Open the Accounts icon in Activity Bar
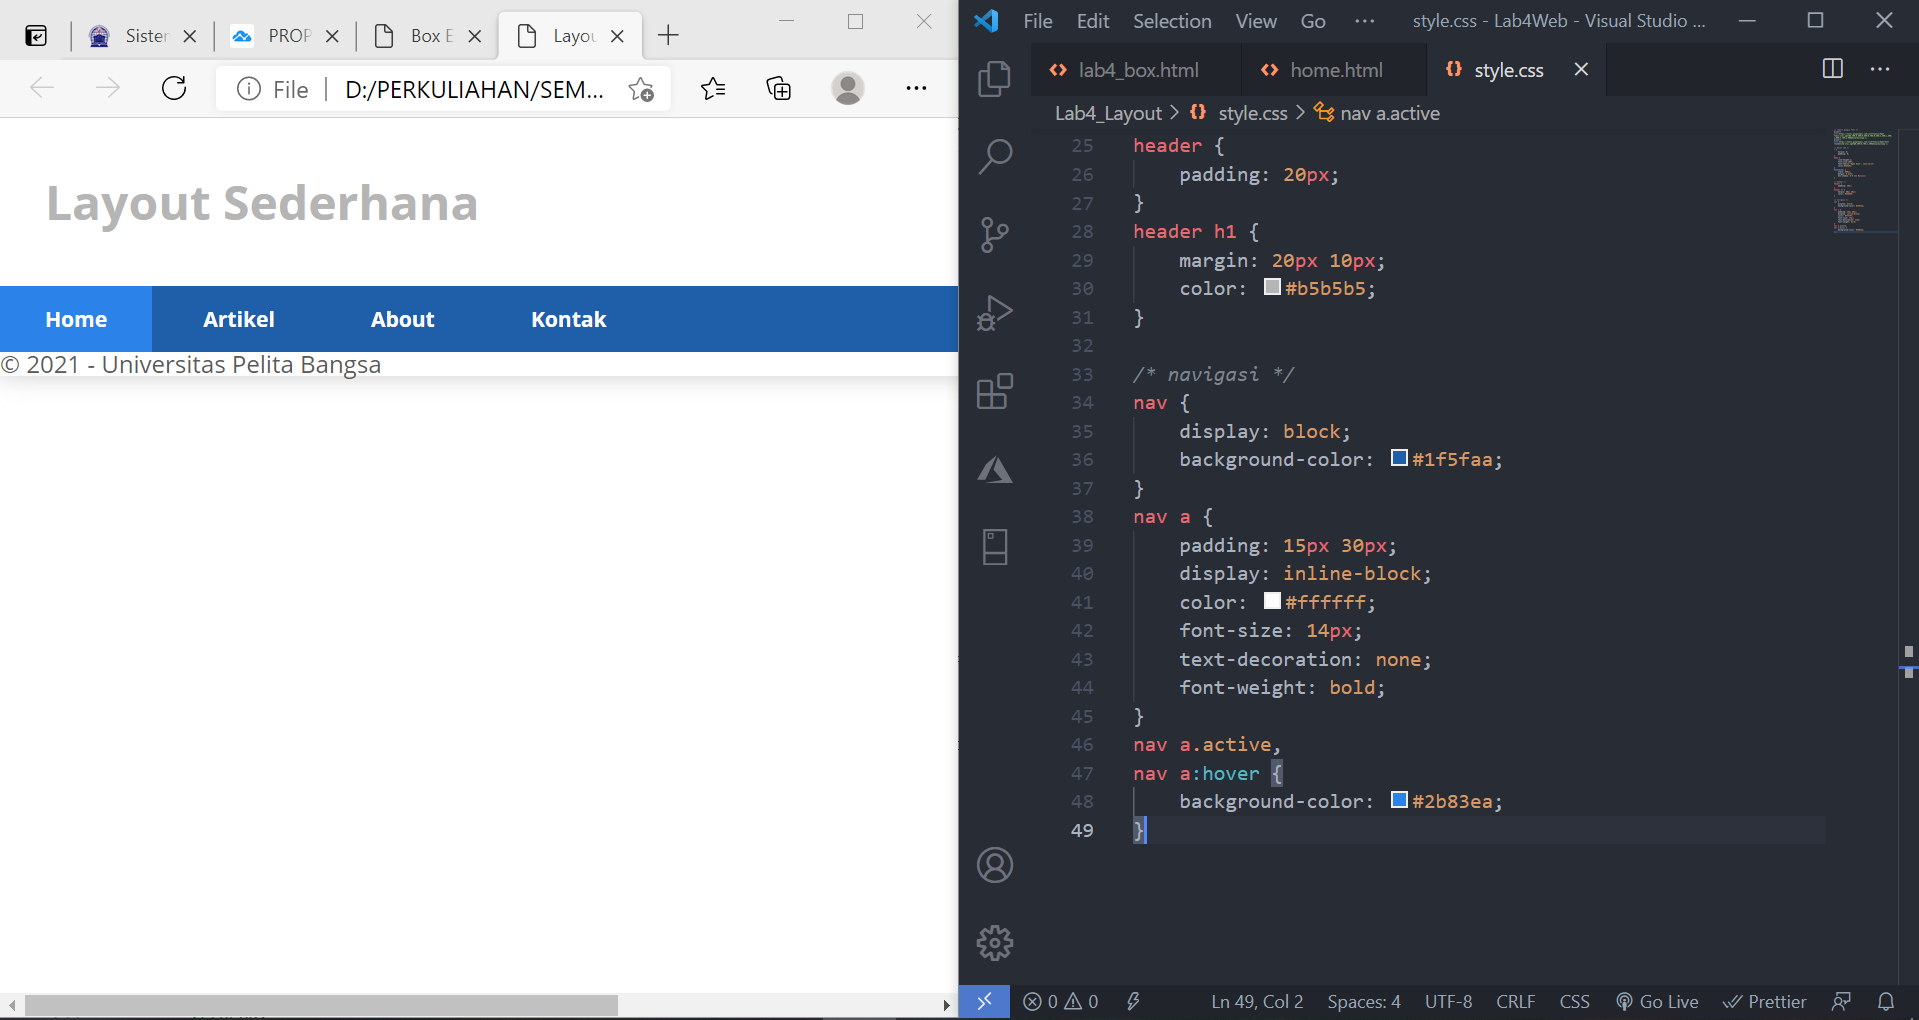 click(x=995, y=865)
